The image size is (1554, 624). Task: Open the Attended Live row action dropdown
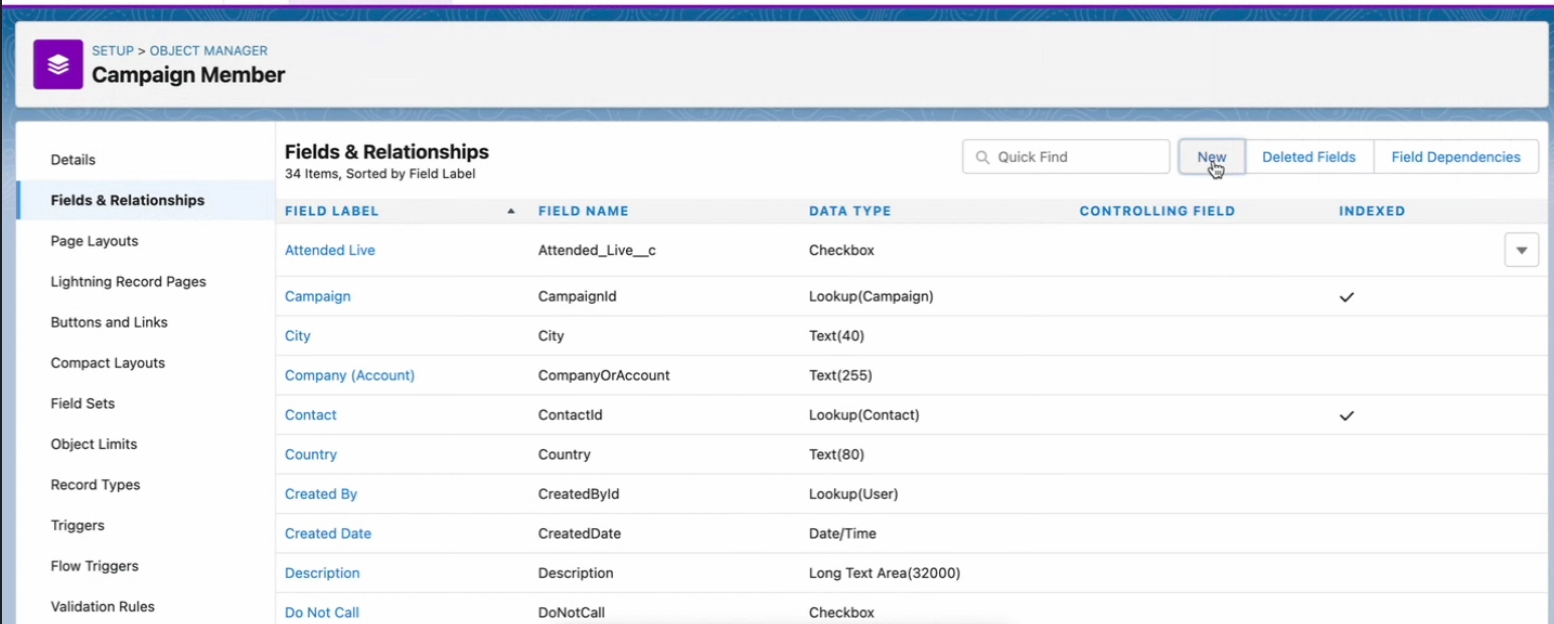1521,250
